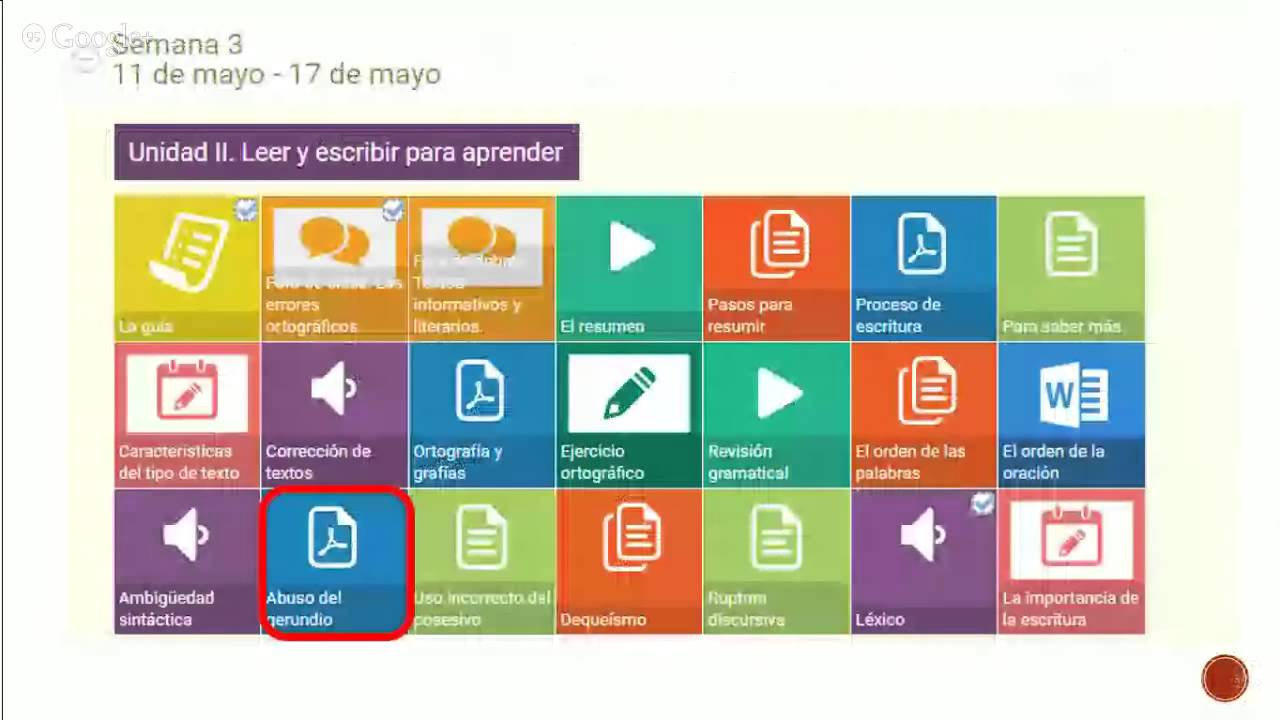This screenshot has height=720, width=1280.
Task: Open the Pasos para resumir page
Action: (776, 268)
